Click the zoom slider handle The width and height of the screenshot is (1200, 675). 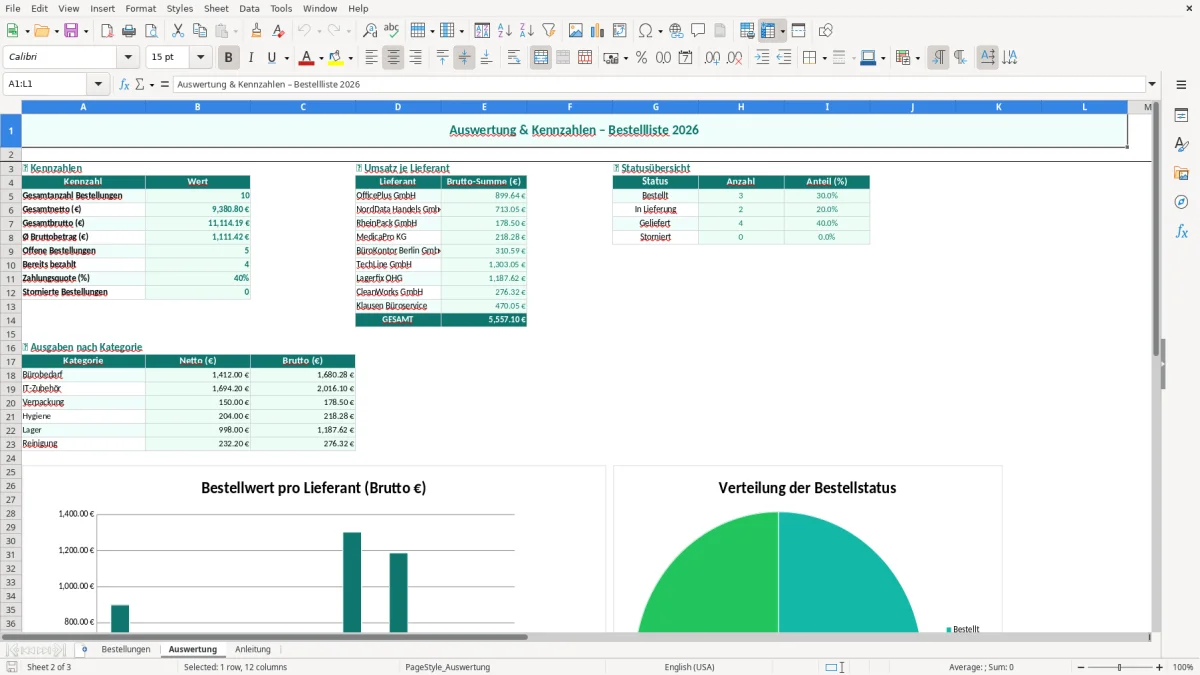pyautogui.click(x=1119, y=667)
